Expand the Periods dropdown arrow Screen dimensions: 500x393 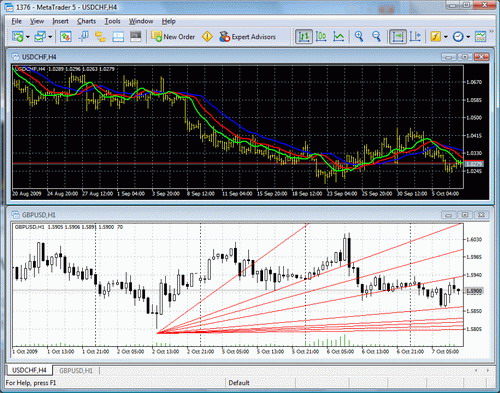coord(468,37)
